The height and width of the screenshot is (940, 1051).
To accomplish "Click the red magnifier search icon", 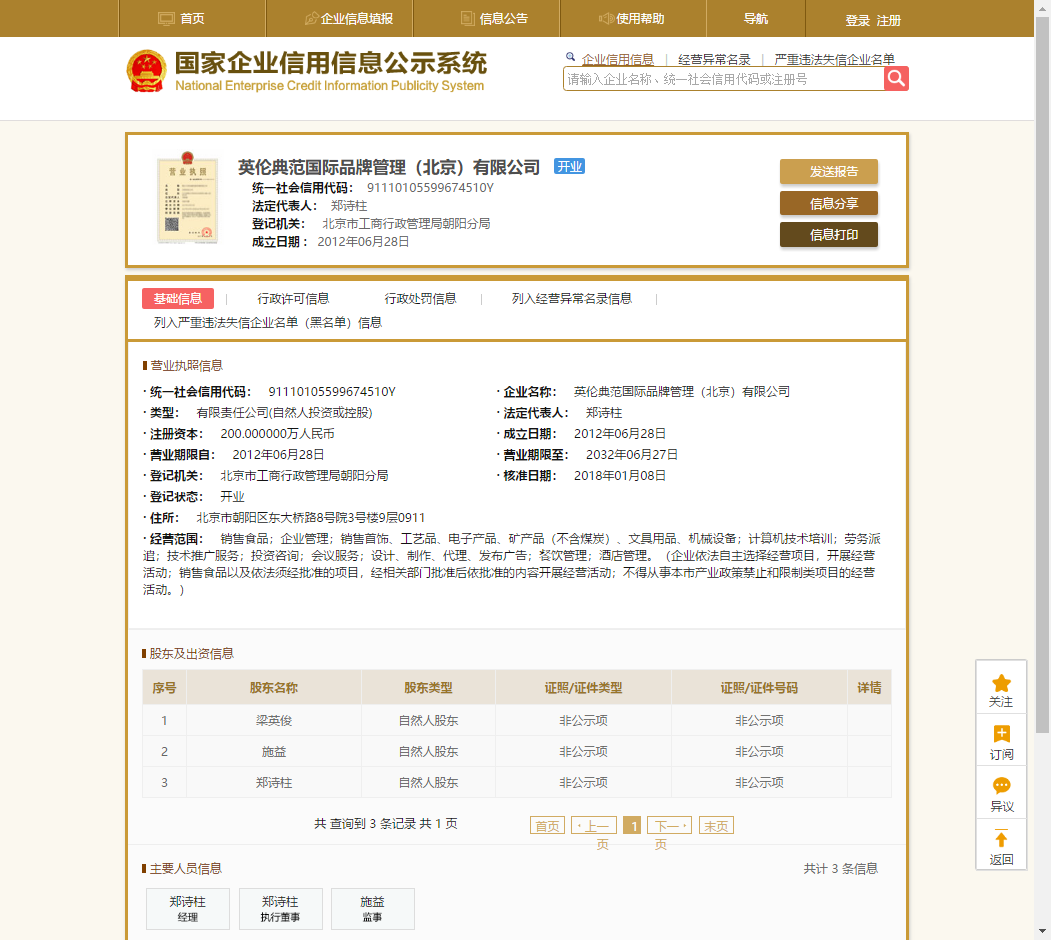I will (896, 79).
